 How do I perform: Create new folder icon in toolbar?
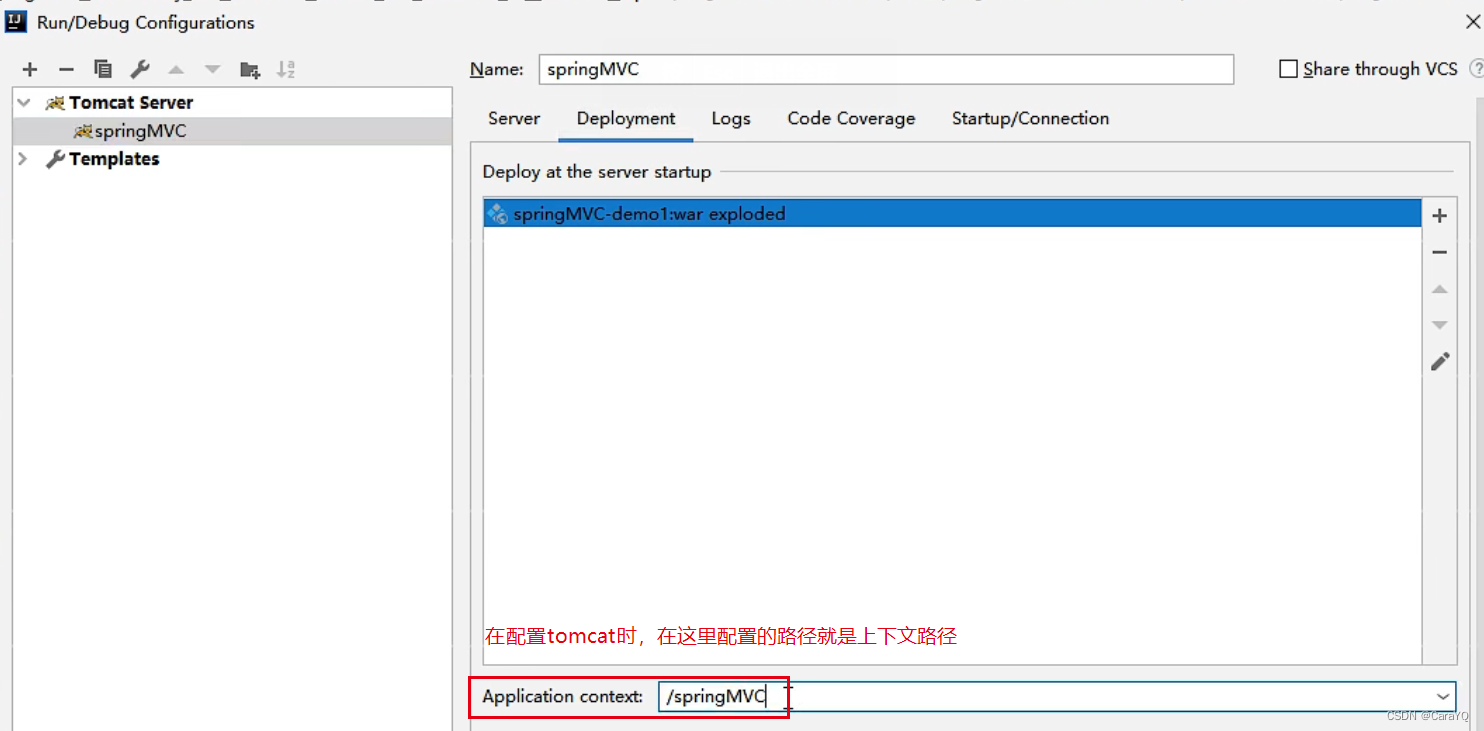[x=250, y=69]
